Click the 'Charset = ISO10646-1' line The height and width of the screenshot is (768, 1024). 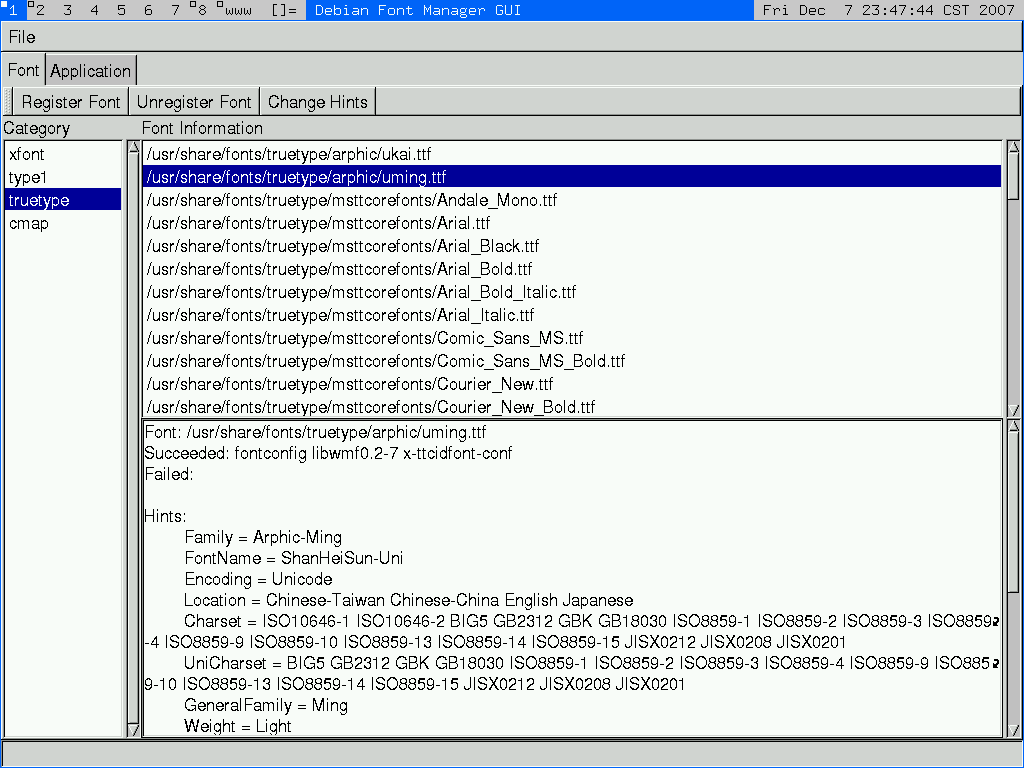coord(572,632)
